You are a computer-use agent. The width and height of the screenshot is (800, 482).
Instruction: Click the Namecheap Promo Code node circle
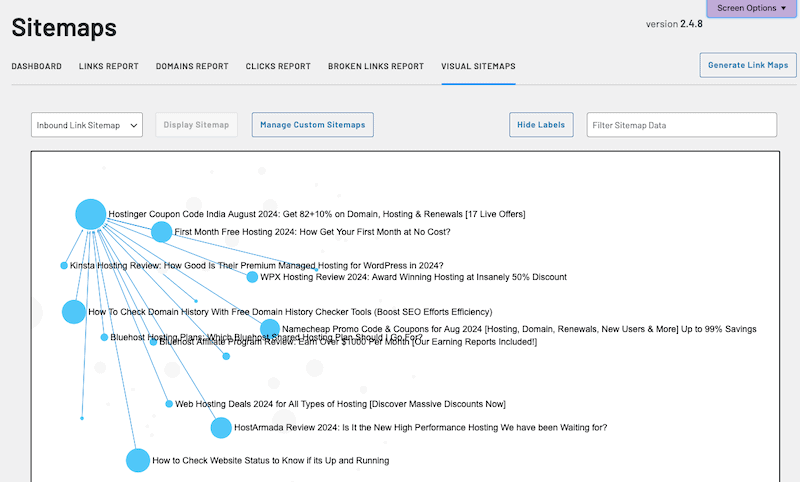[270, 329]
